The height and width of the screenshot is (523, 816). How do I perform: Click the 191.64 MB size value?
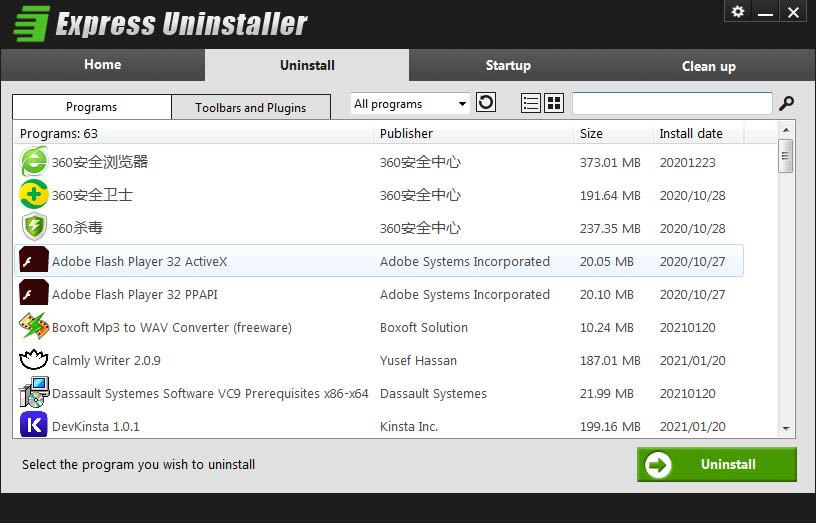point(610,195)
